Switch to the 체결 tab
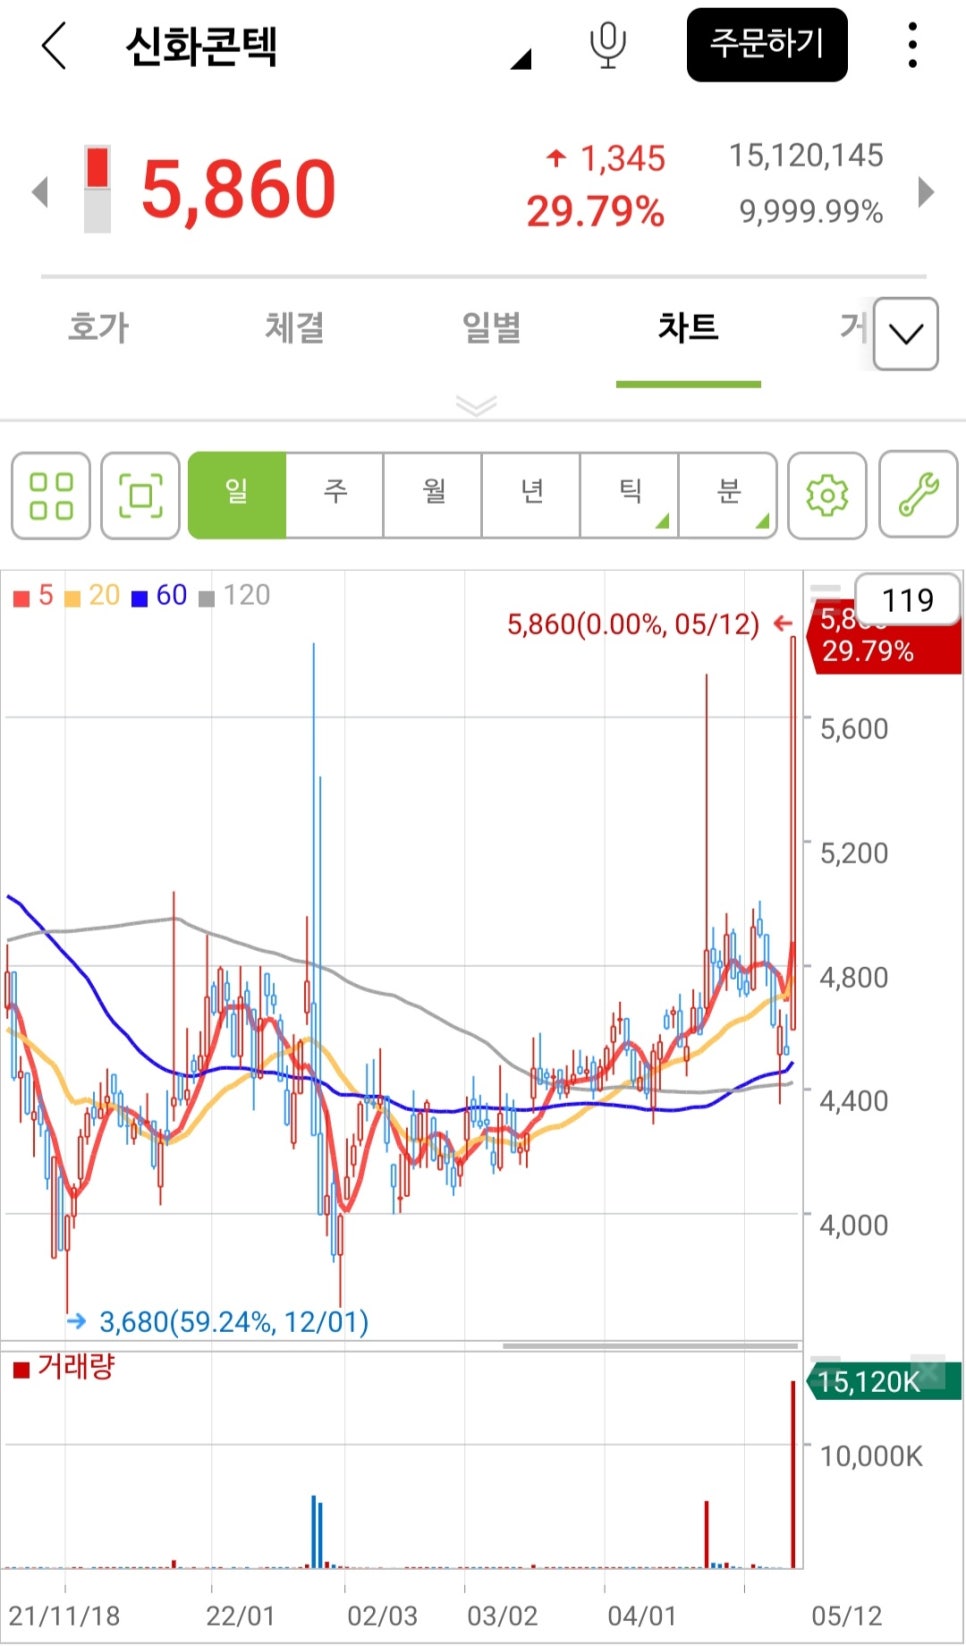Screen dimensions: 966x1646 pos(295,328)
